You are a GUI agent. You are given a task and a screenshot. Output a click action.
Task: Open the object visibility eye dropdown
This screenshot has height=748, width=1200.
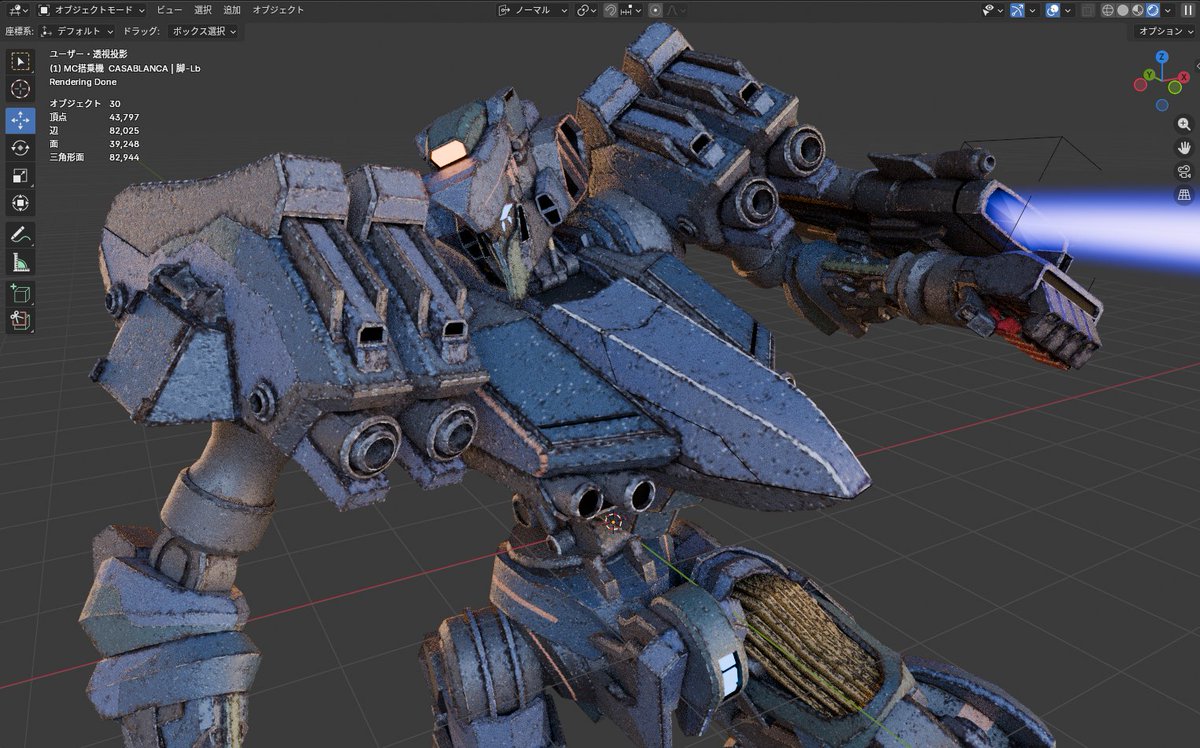coord(992,9)
